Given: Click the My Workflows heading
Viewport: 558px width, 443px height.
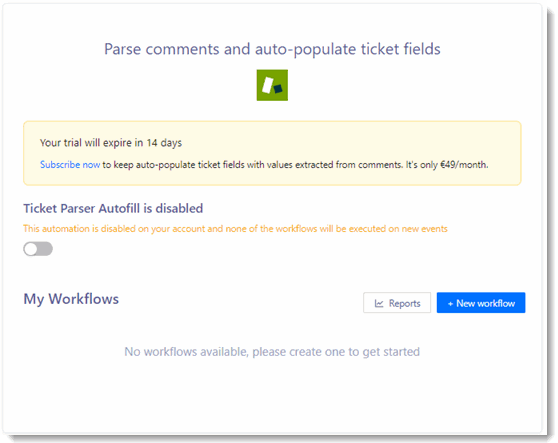Looking at the screenshot, I should point(71,299).
